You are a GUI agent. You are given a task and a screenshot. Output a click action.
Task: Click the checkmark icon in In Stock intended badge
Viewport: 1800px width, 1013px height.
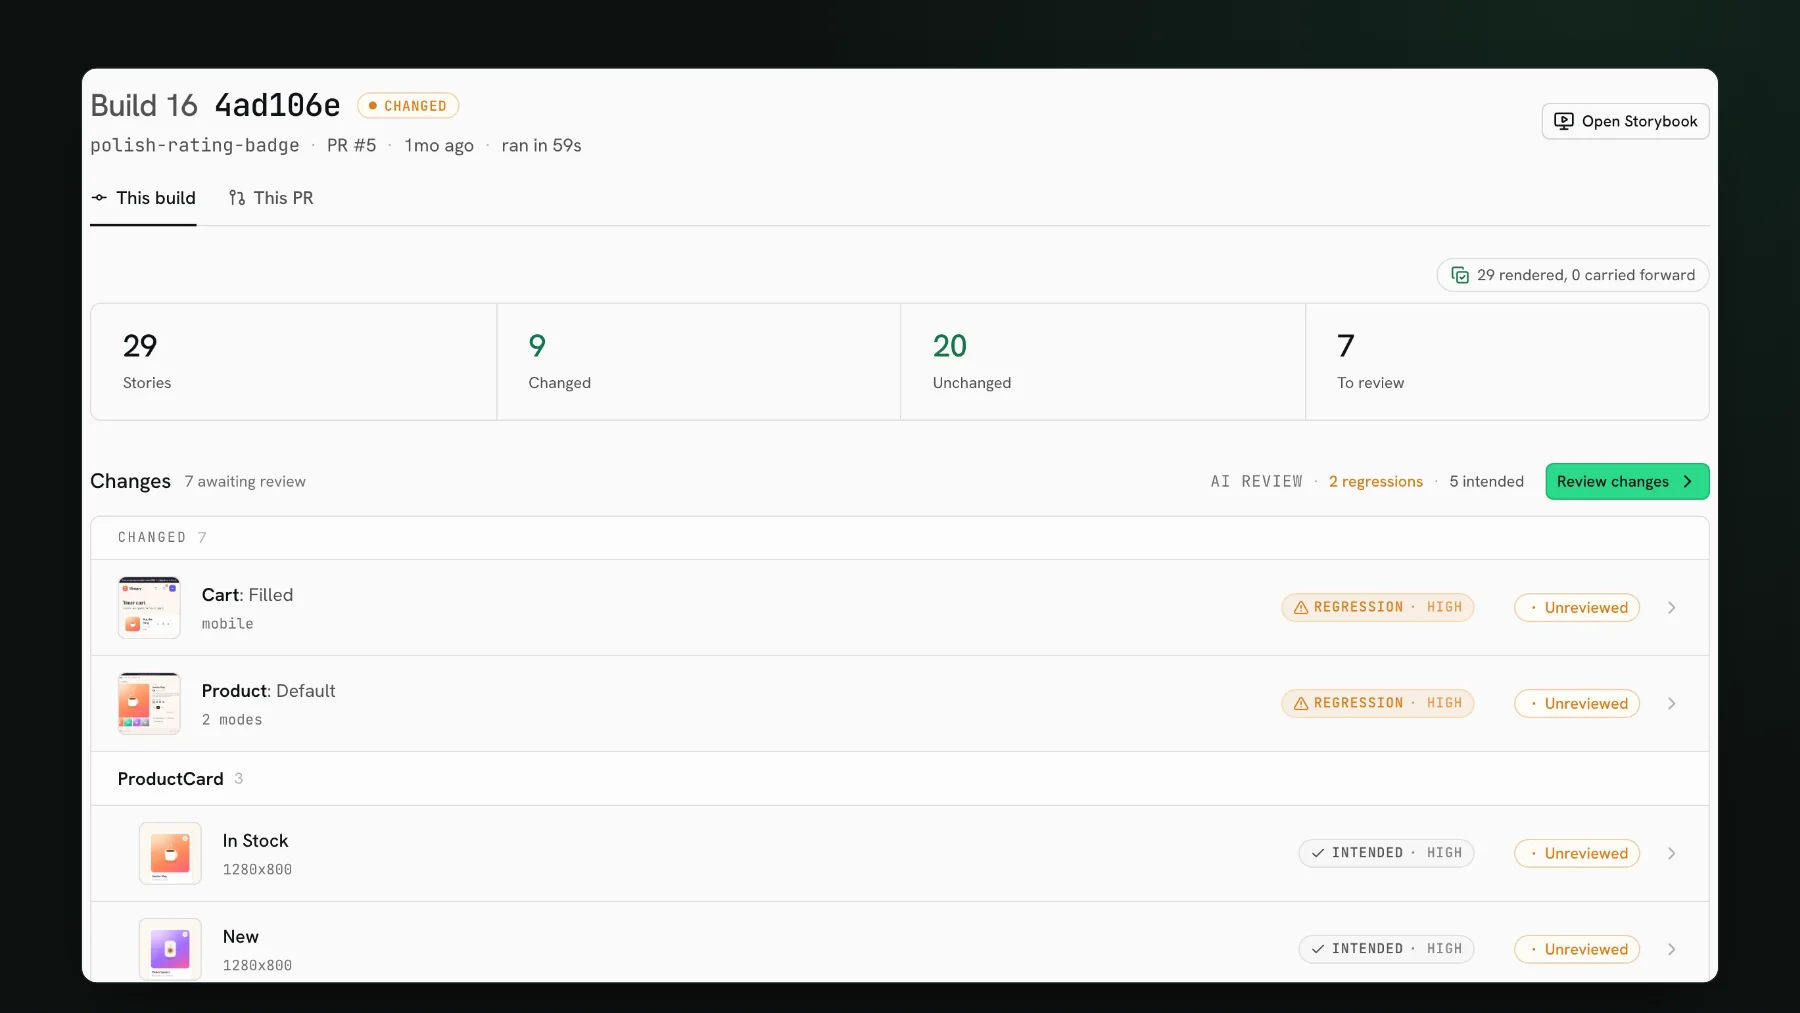(1318, 853)
